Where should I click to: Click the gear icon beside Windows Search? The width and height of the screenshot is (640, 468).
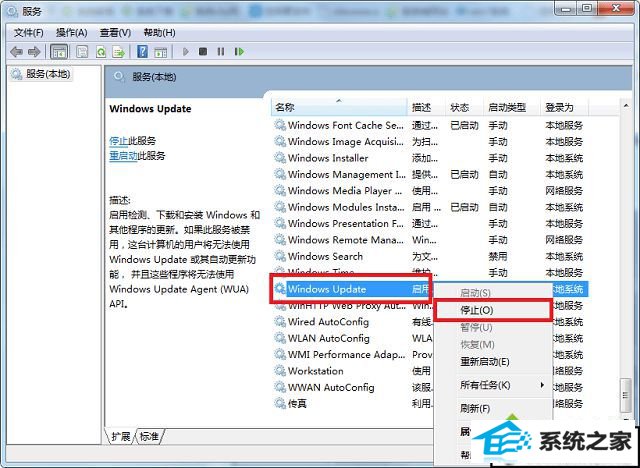click(x=280, y=256)
